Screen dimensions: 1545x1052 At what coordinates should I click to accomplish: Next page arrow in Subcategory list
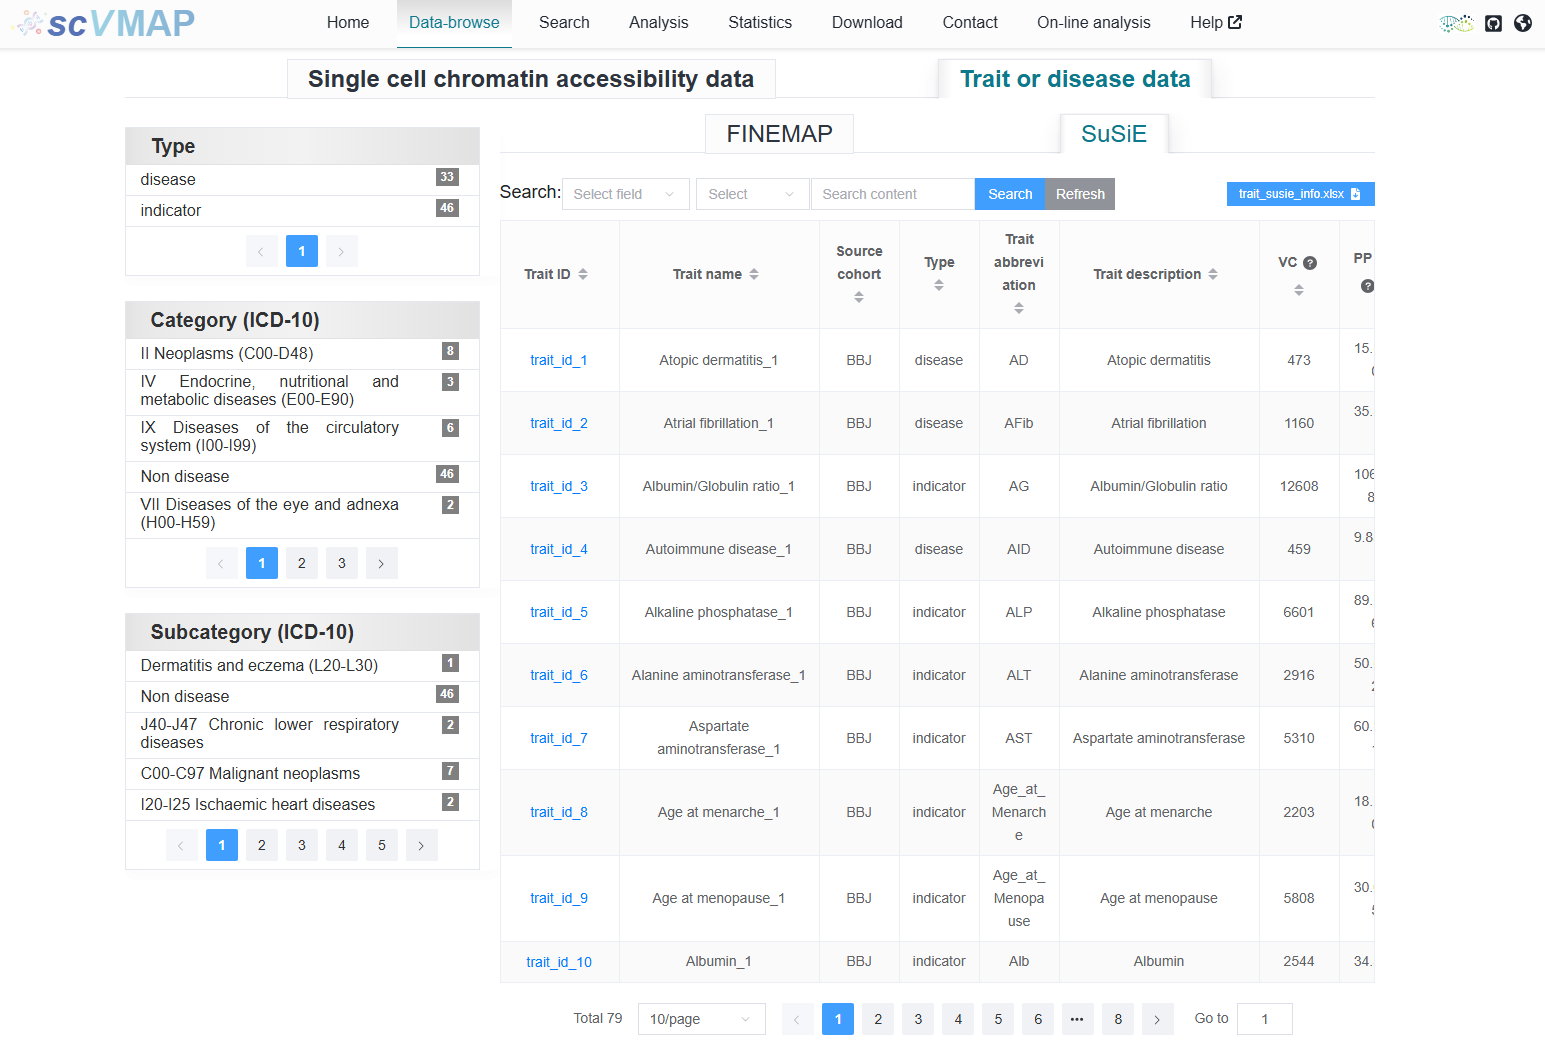422,845
